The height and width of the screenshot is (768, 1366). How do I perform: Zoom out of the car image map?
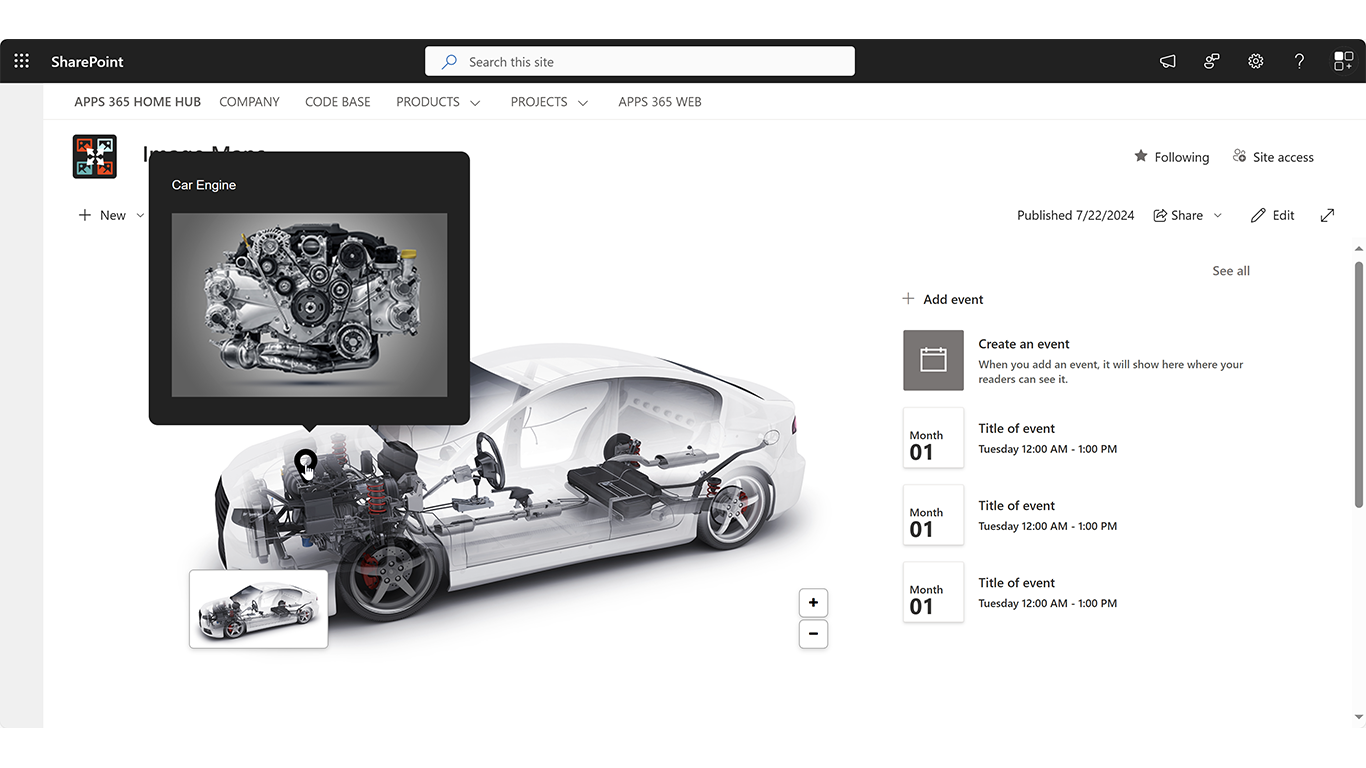pos(813,634)
